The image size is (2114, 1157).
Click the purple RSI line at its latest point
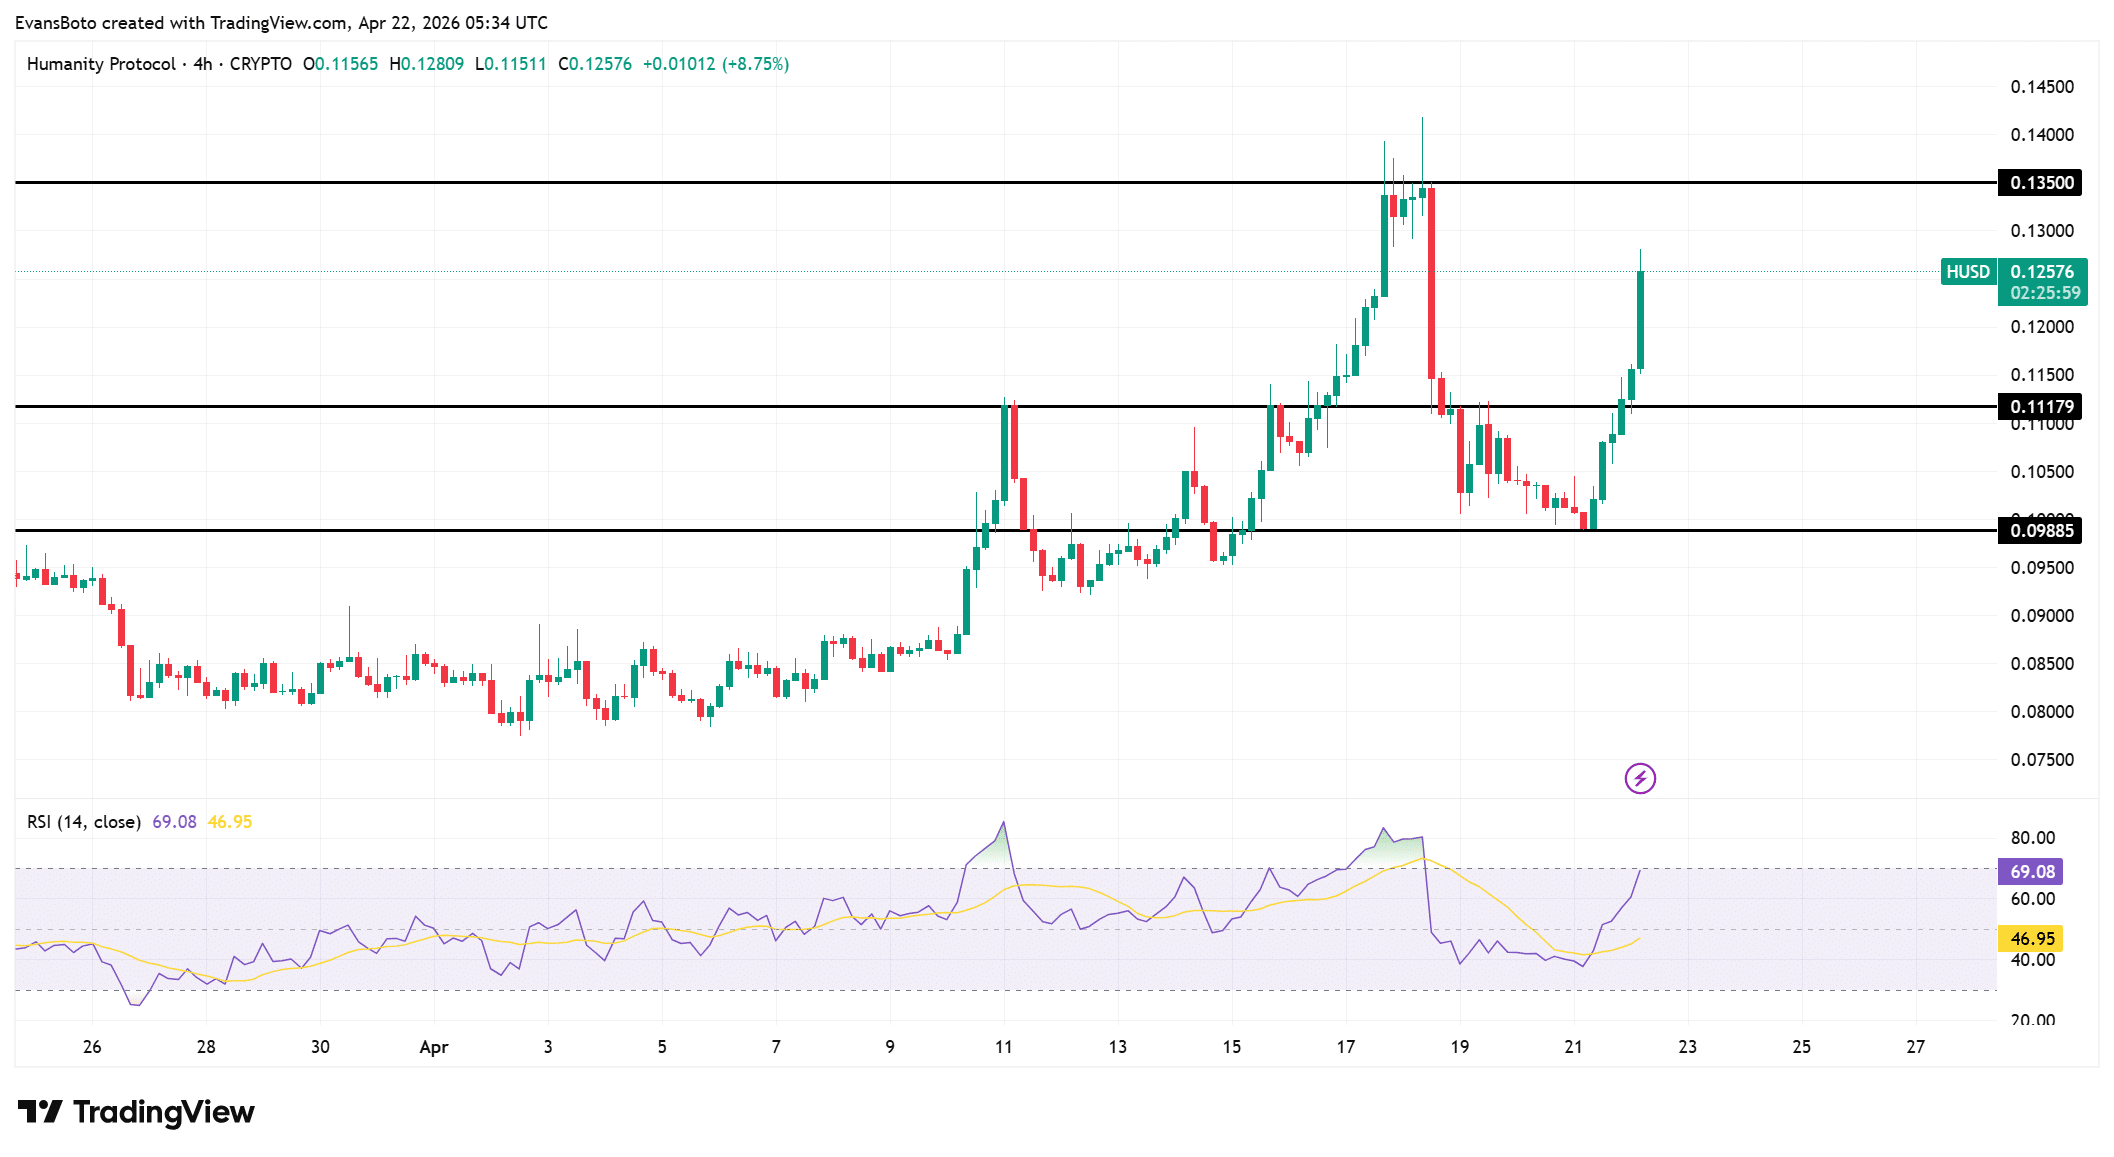1639,871
